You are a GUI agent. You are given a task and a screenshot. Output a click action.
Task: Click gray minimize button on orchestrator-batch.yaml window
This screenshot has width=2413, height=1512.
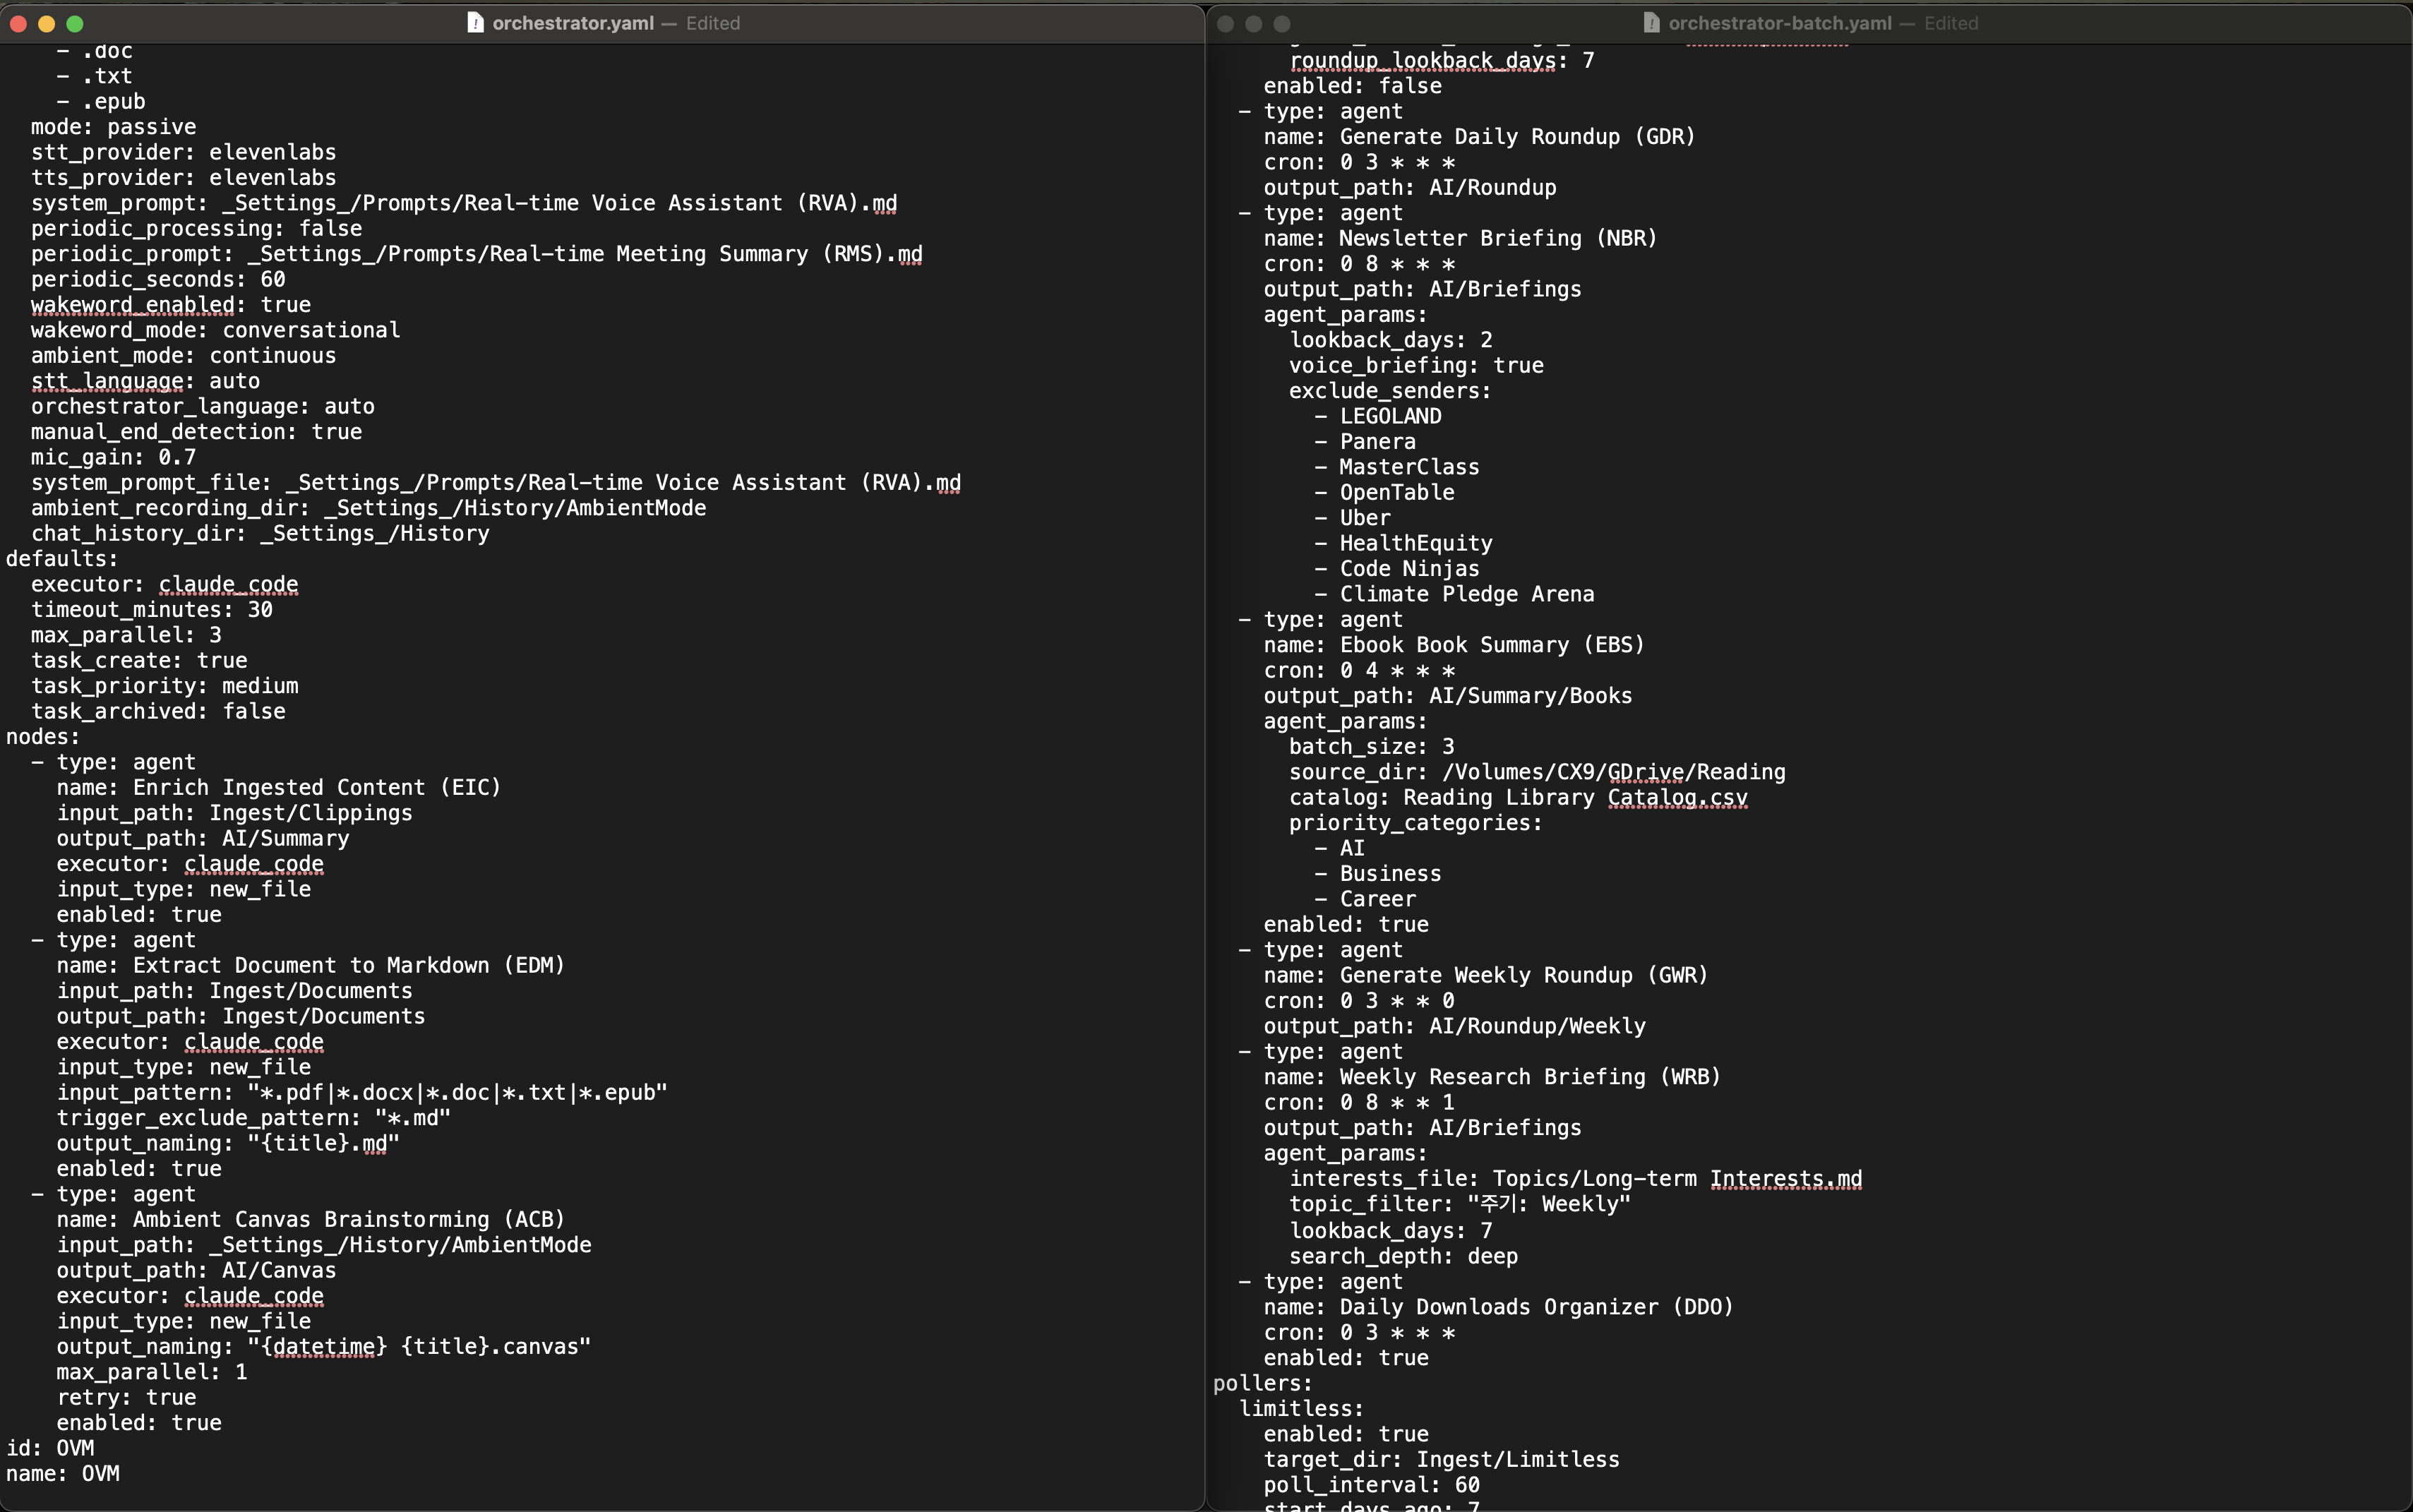(x=1253, y=23)
